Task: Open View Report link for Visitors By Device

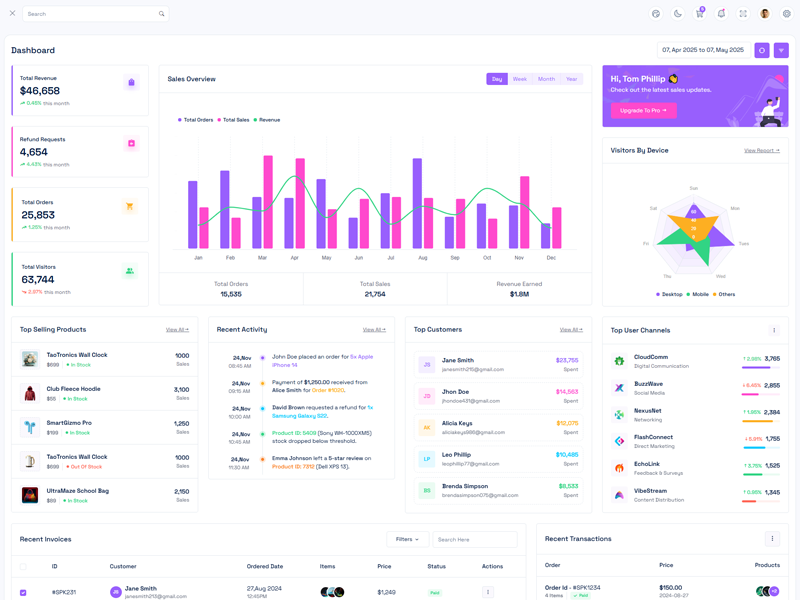Action: [x=761, y=151]
